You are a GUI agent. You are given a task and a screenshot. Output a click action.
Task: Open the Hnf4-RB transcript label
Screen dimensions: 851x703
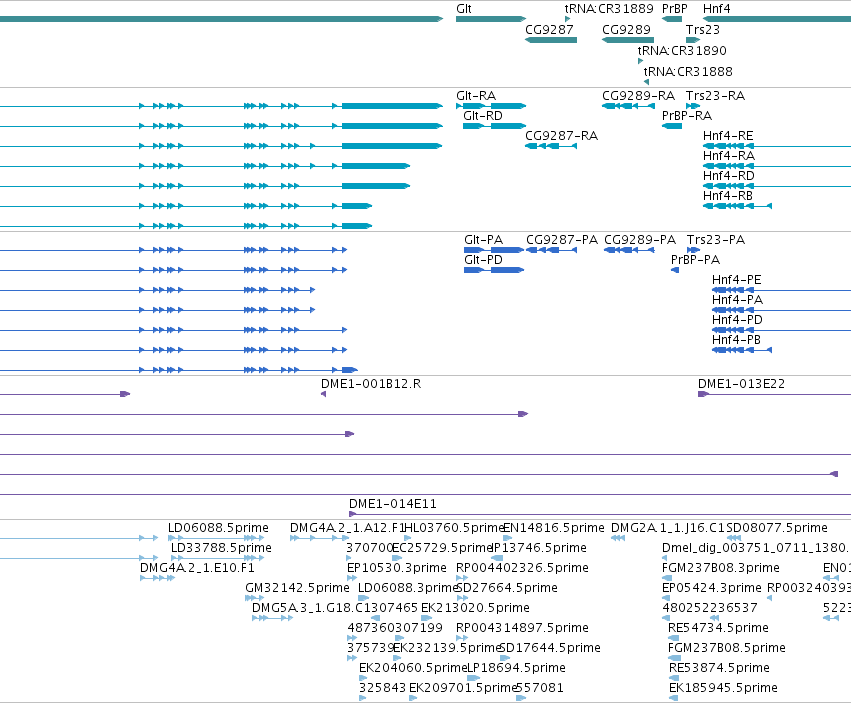click(x=728, y=195)
